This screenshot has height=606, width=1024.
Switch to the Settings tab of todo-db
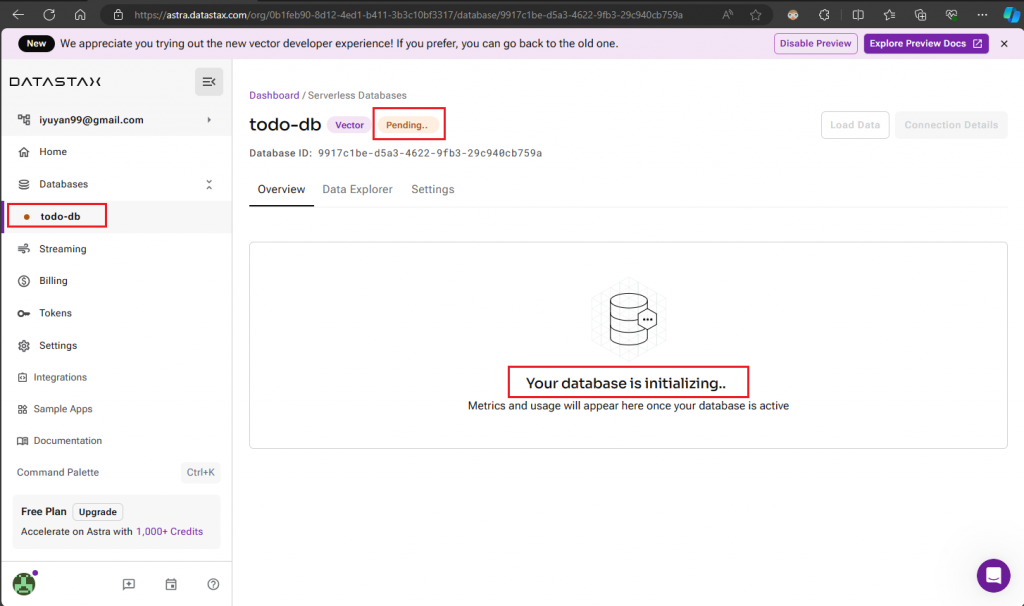click(432, 189)
